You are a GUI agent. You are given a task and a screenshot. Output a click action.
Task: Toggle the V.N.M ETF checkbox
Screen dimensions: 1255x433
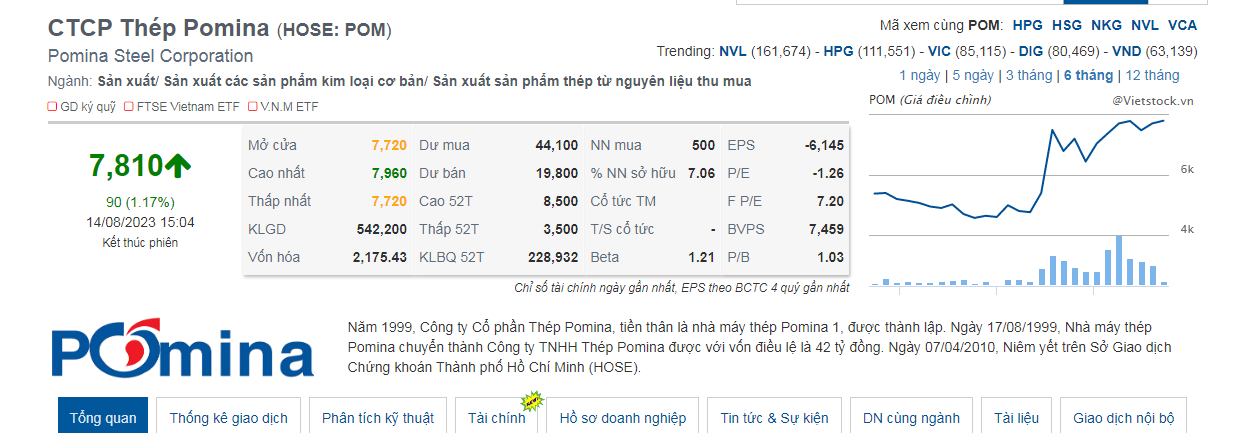(x=251, y=106)
